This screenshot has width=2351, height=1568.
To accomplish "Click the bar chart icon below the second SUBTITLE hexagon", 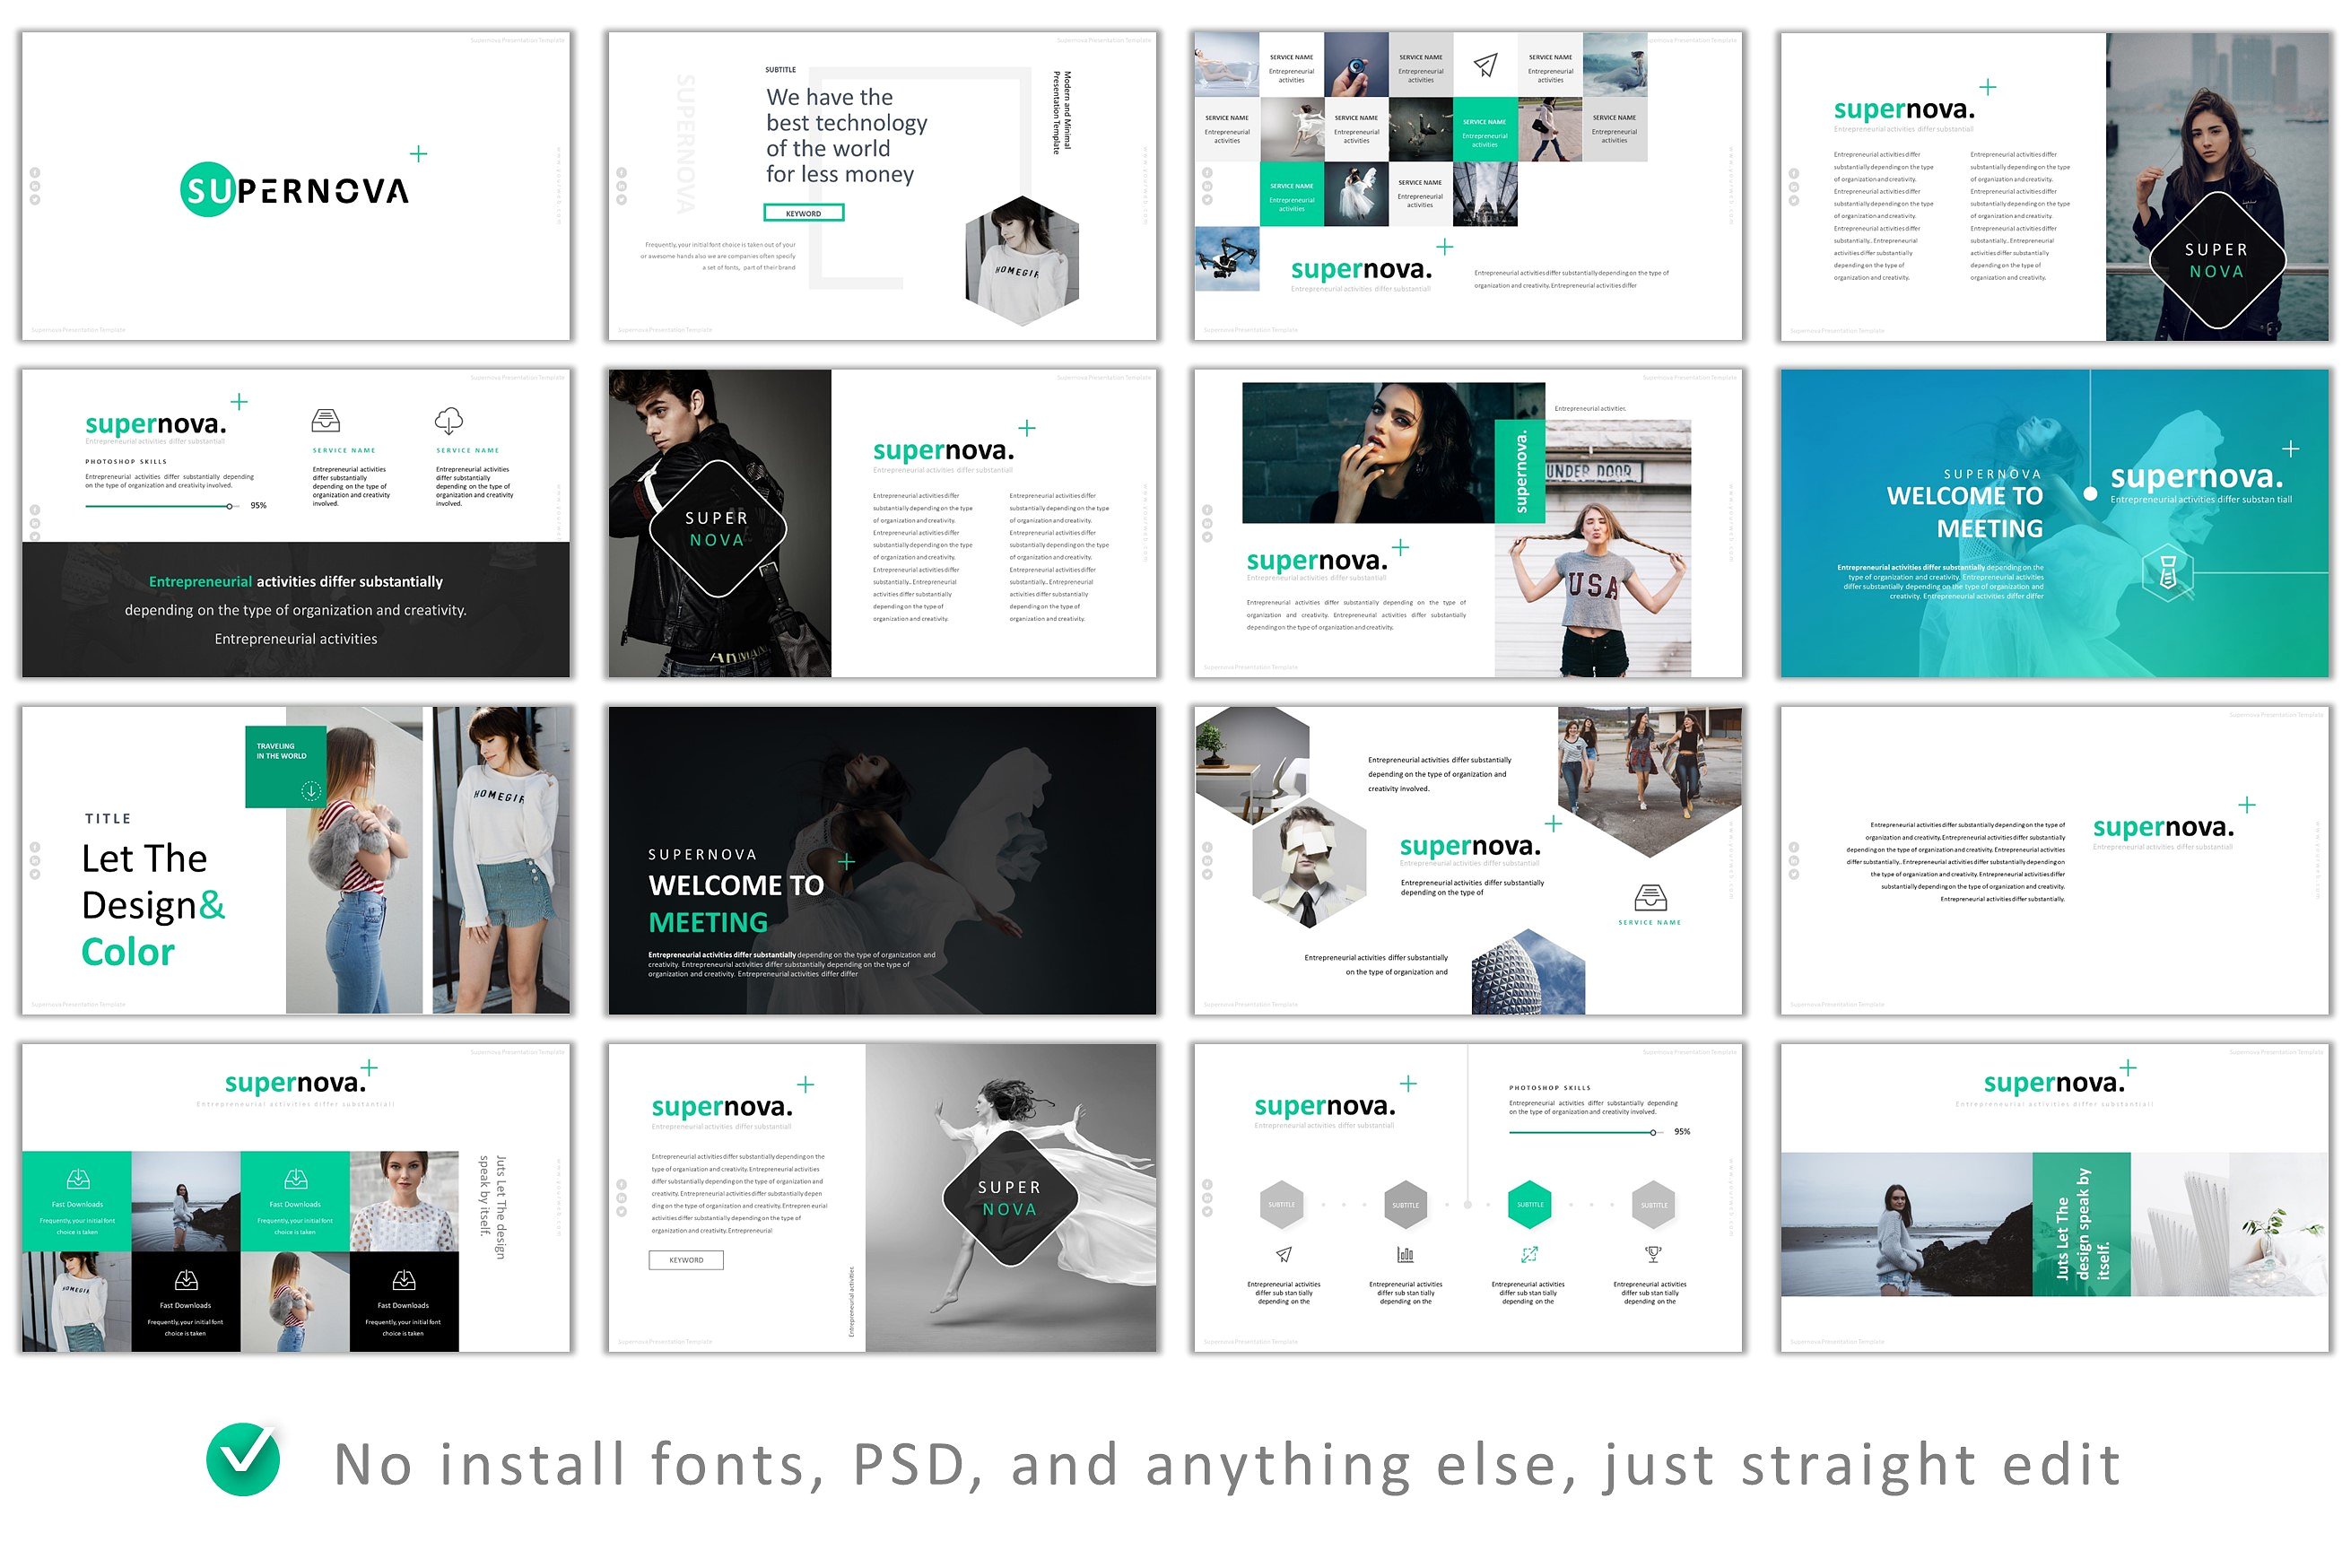I will pyautogui.click(x=1406, y=1253).
